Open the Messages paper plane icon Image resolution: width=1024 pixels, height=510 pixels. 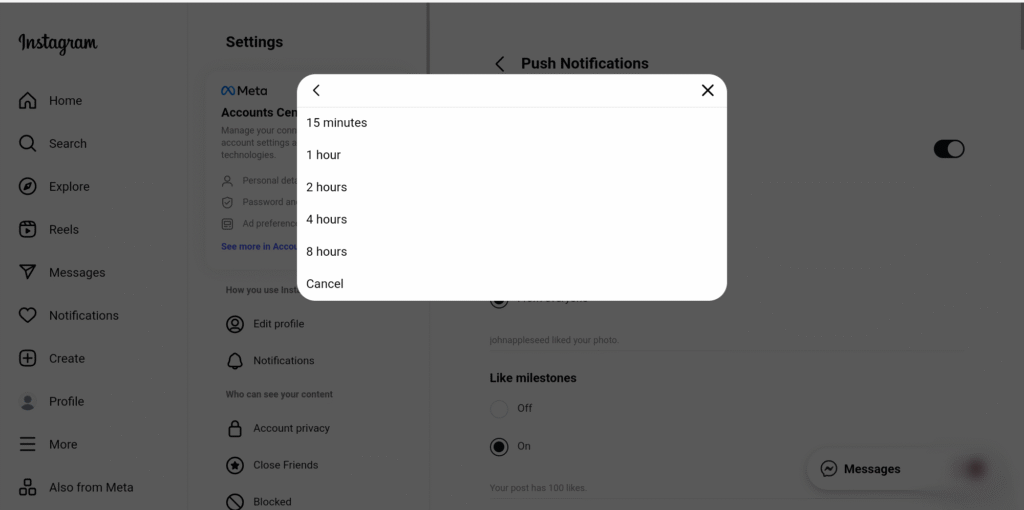(28, 273)
